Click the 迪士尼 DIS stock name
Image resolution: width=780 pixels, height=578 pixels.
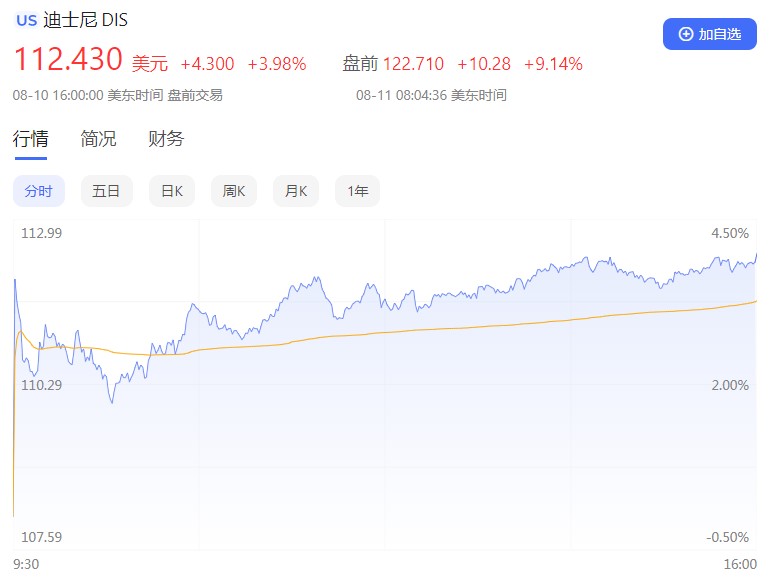(x=86, y=20)
